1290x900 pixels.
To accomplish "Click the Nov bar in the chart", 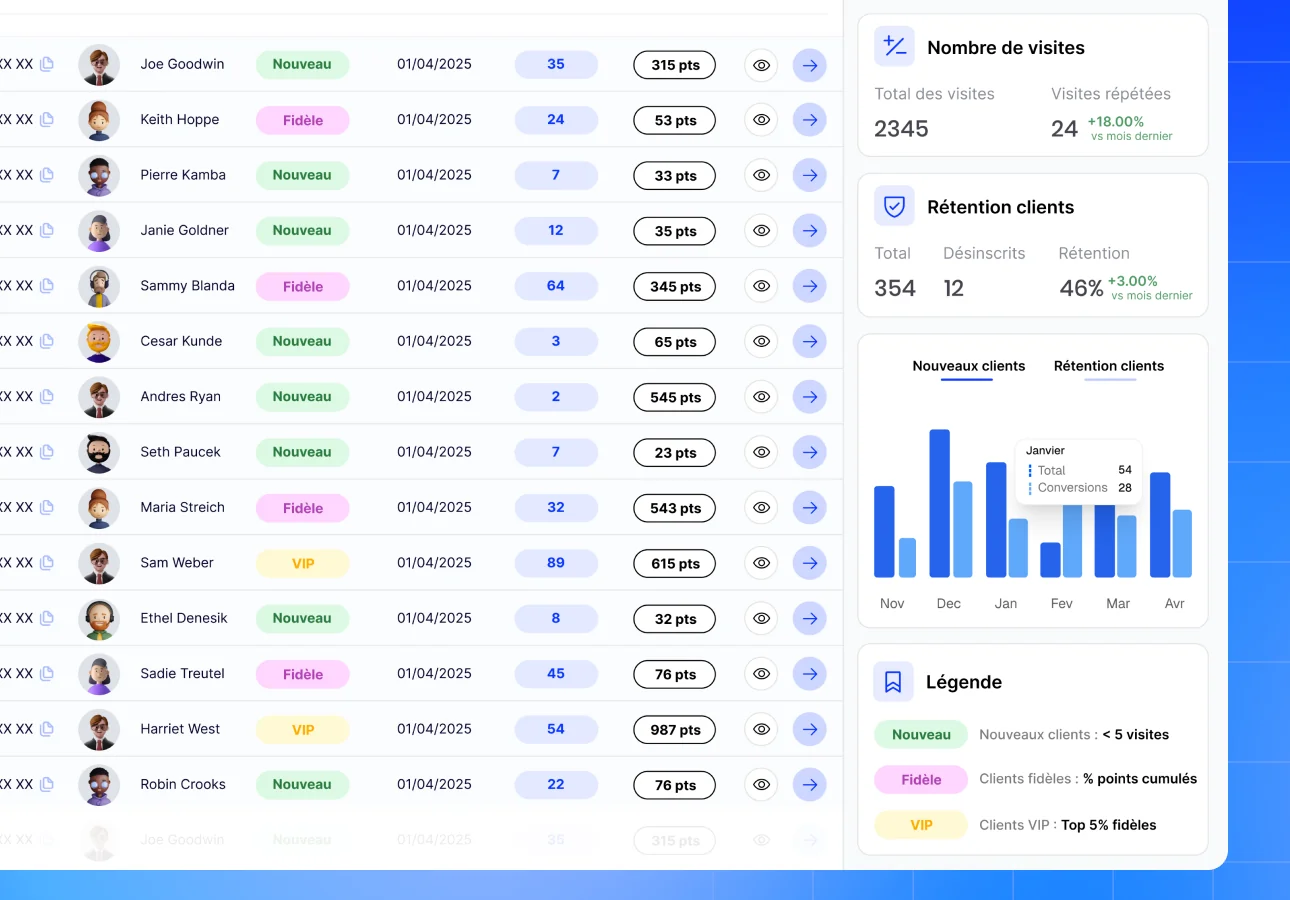I will 884,532.
